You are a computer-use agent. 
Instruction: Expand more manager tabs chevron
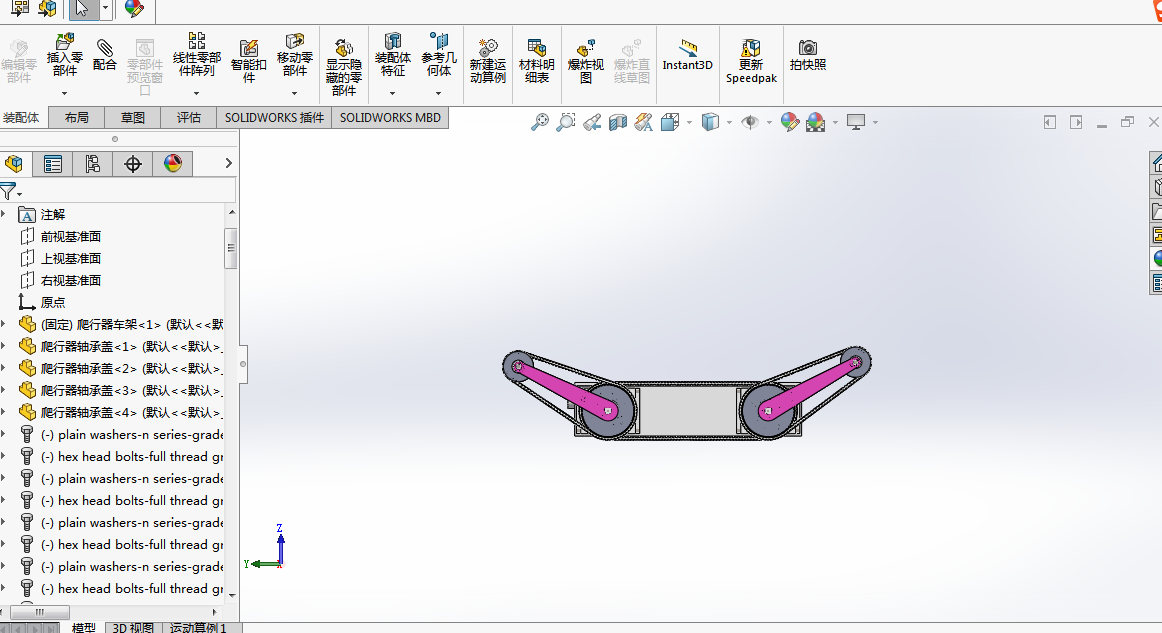[228, 163]
